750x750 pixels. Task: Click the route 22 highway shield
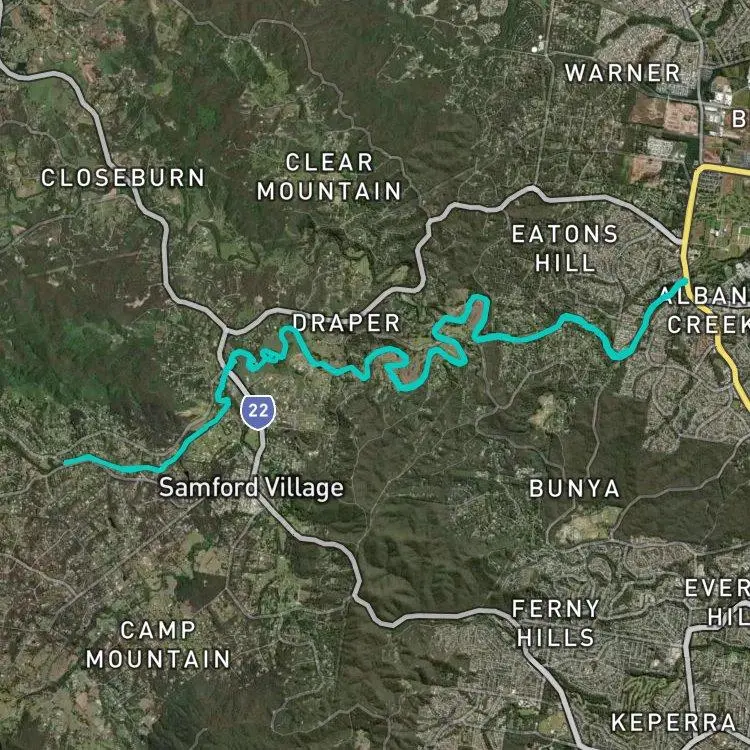click(258, 412)
